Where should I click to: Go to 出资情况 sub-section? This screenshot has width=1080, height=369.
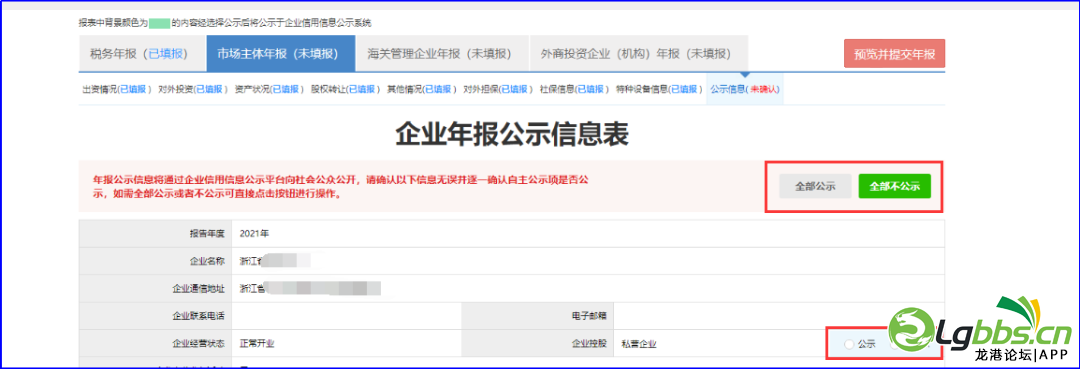116,89
